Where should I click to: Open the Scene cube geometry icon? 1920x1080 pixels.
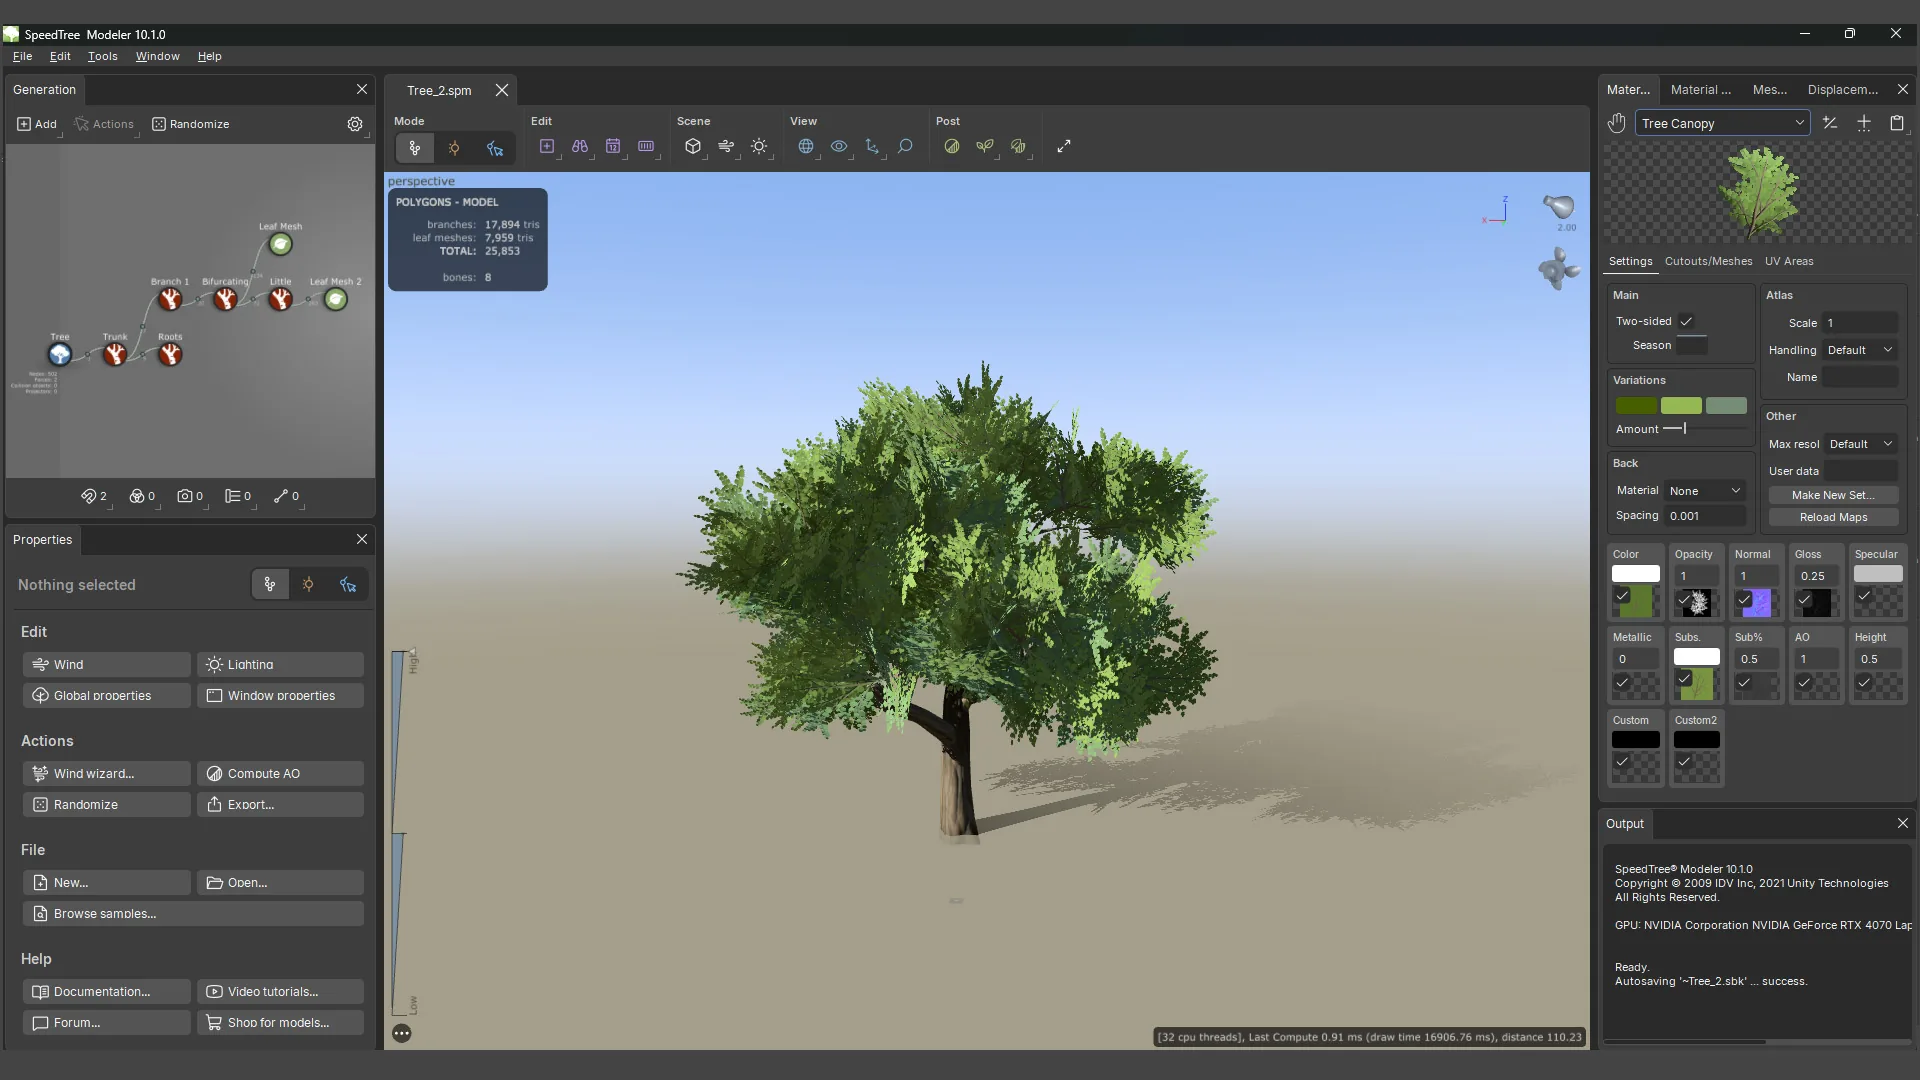693,146
